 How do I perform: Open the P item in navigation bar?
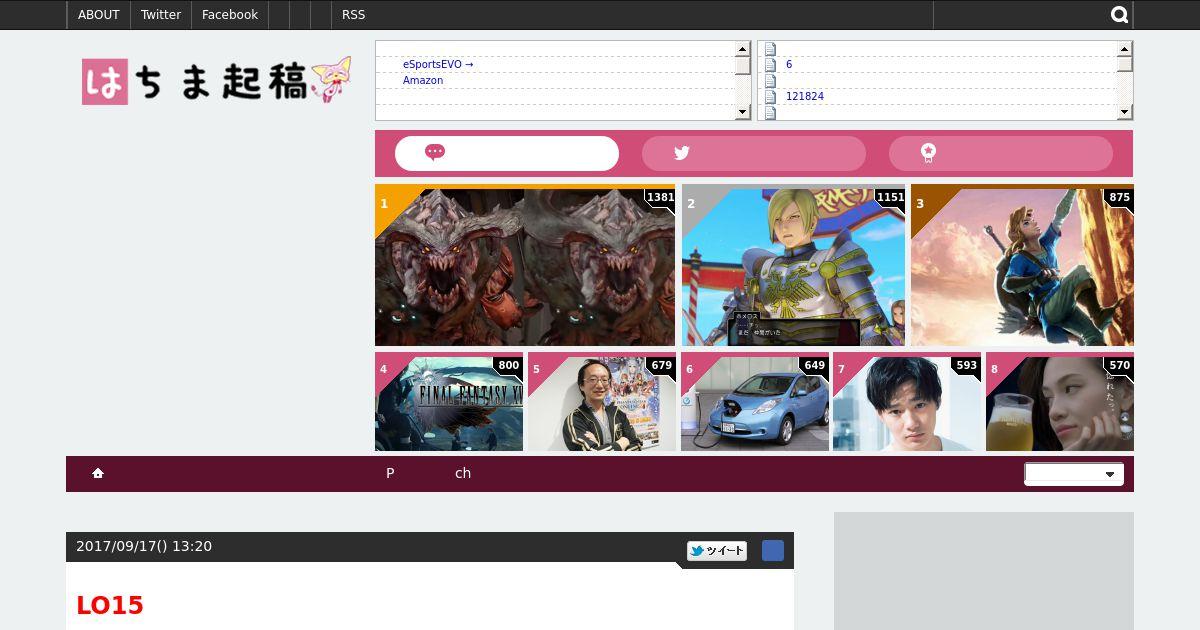pos(390,473)
